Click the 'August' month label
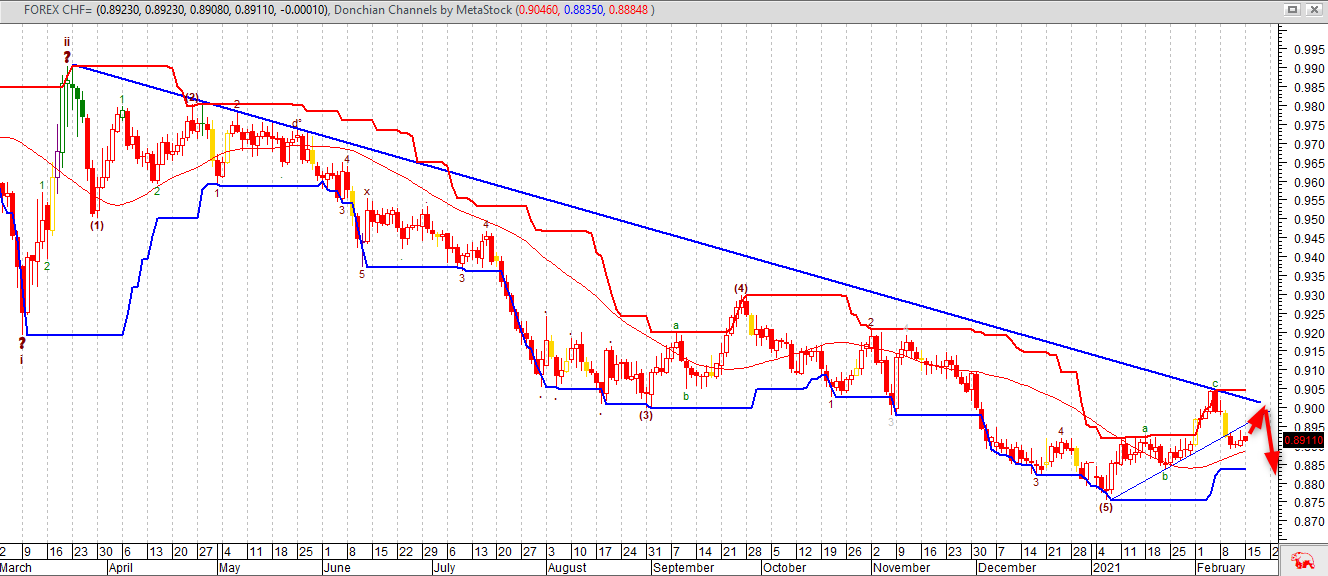 (568, 567)
